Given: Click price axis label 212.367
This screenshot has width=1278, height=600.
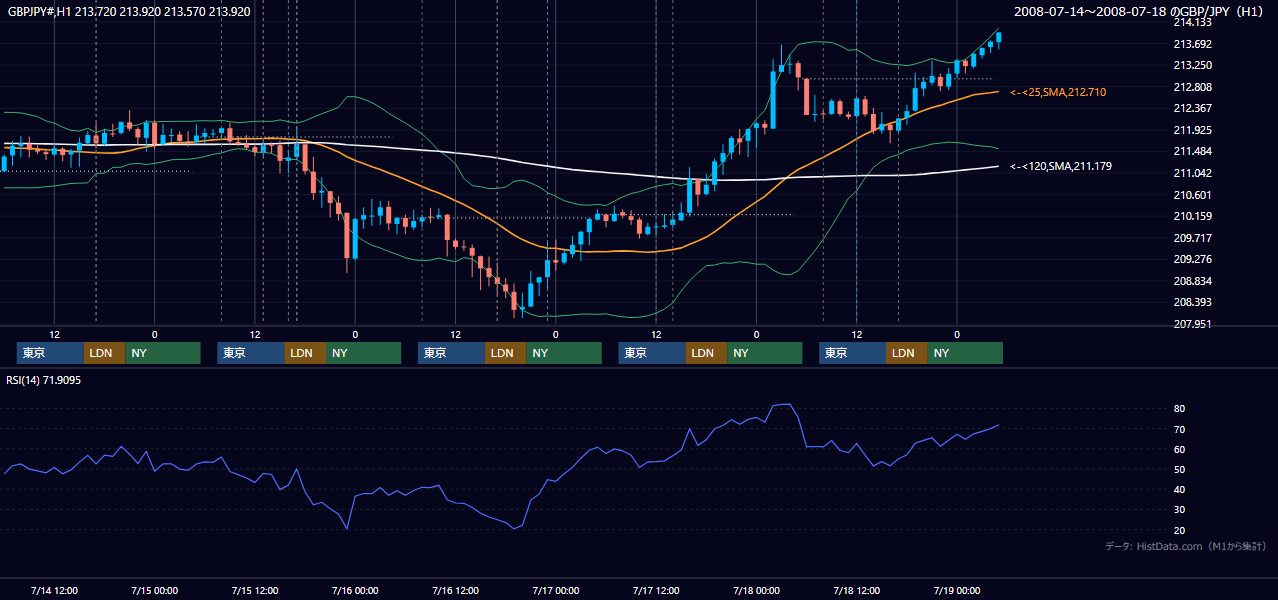Looking at the screenshot, I should (1192, 108).
